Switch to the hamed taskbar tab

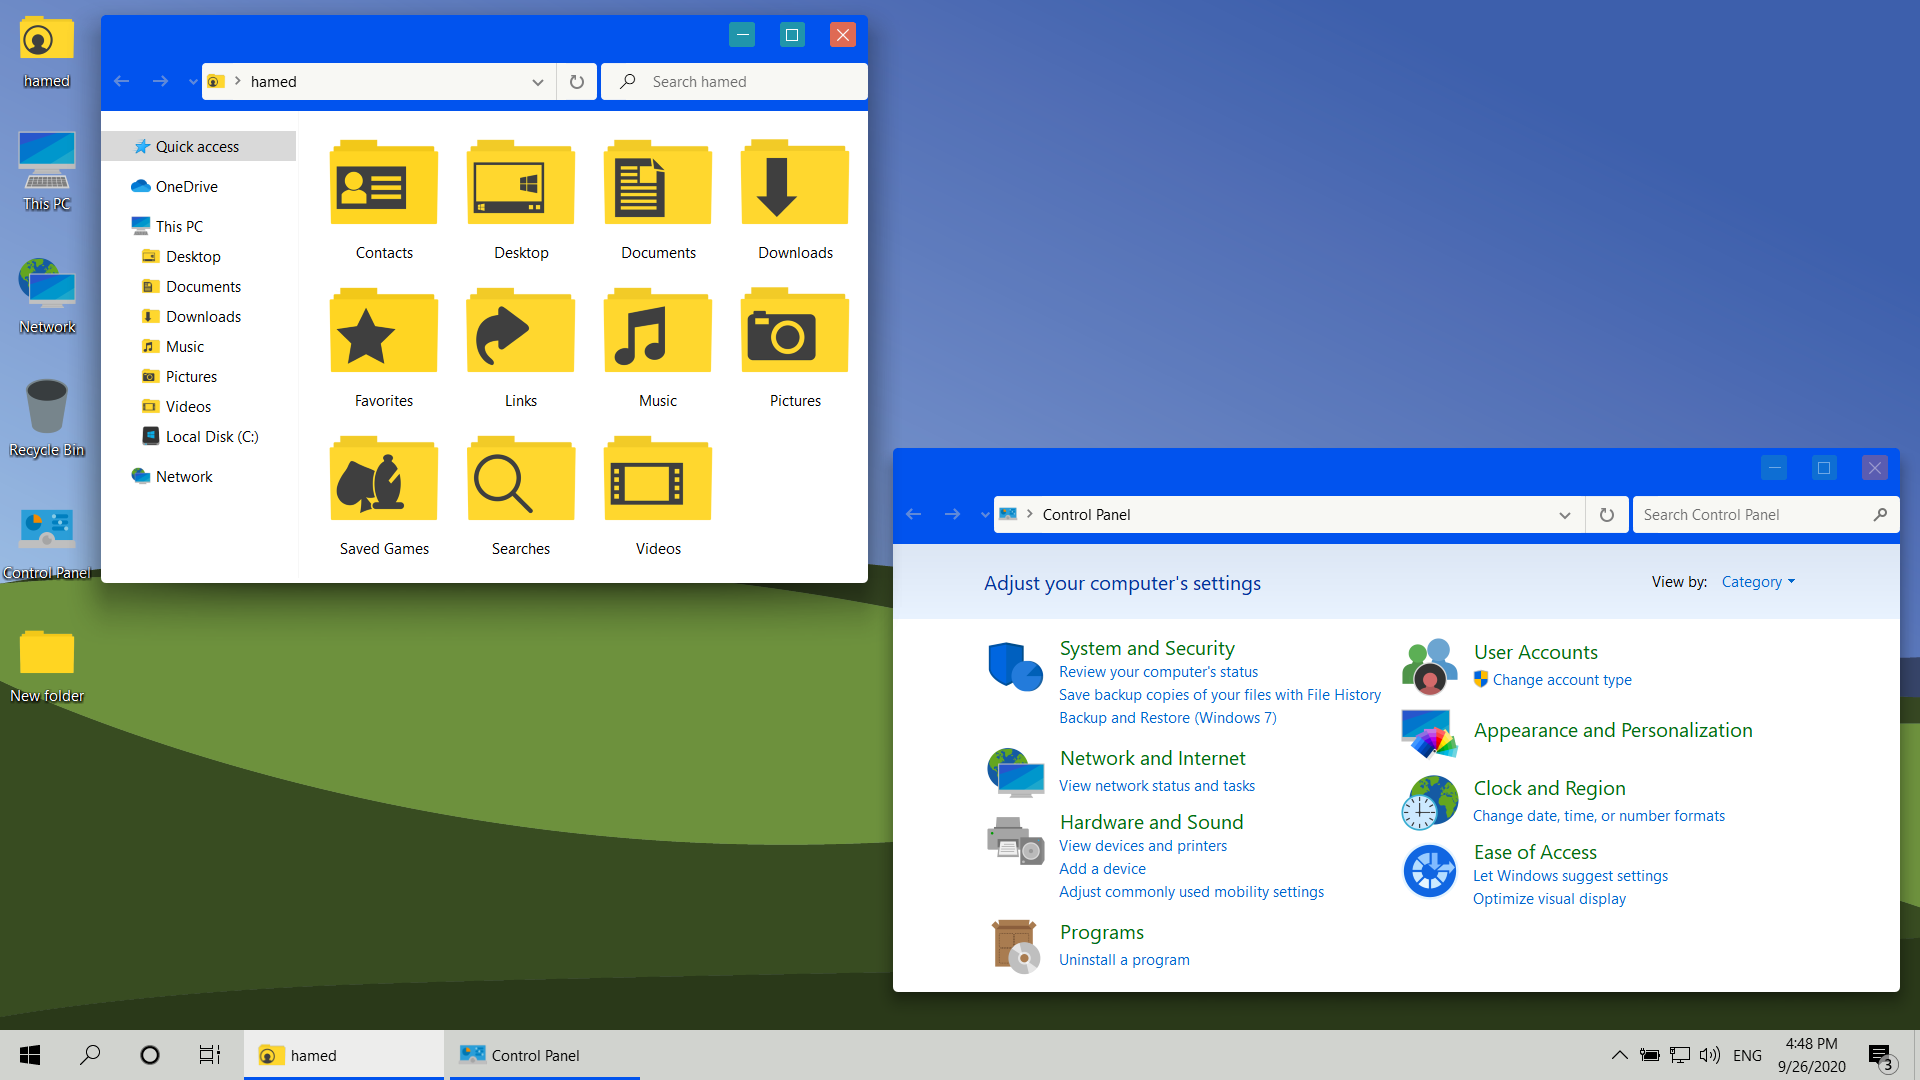tap(312, 1054)
